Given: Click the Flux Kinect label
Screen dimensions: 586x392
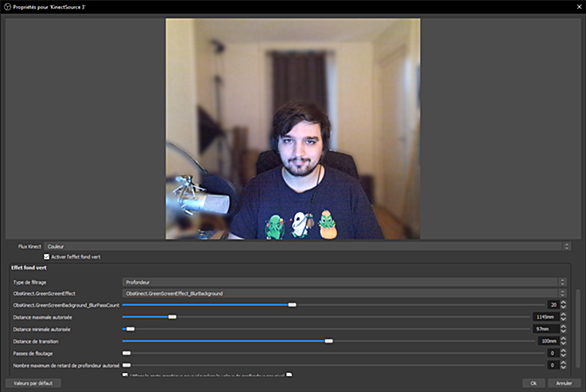Looking at the screenshot, I should pos(30,247).
